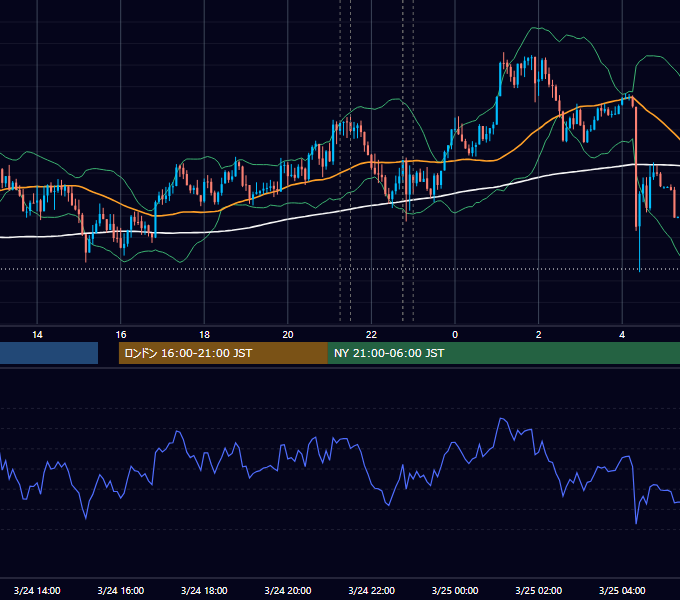Click the 3/24 14:00 label on the oscillator axis
The height and width of the screenshot is (600, 680).
click(x=37, y=590)
